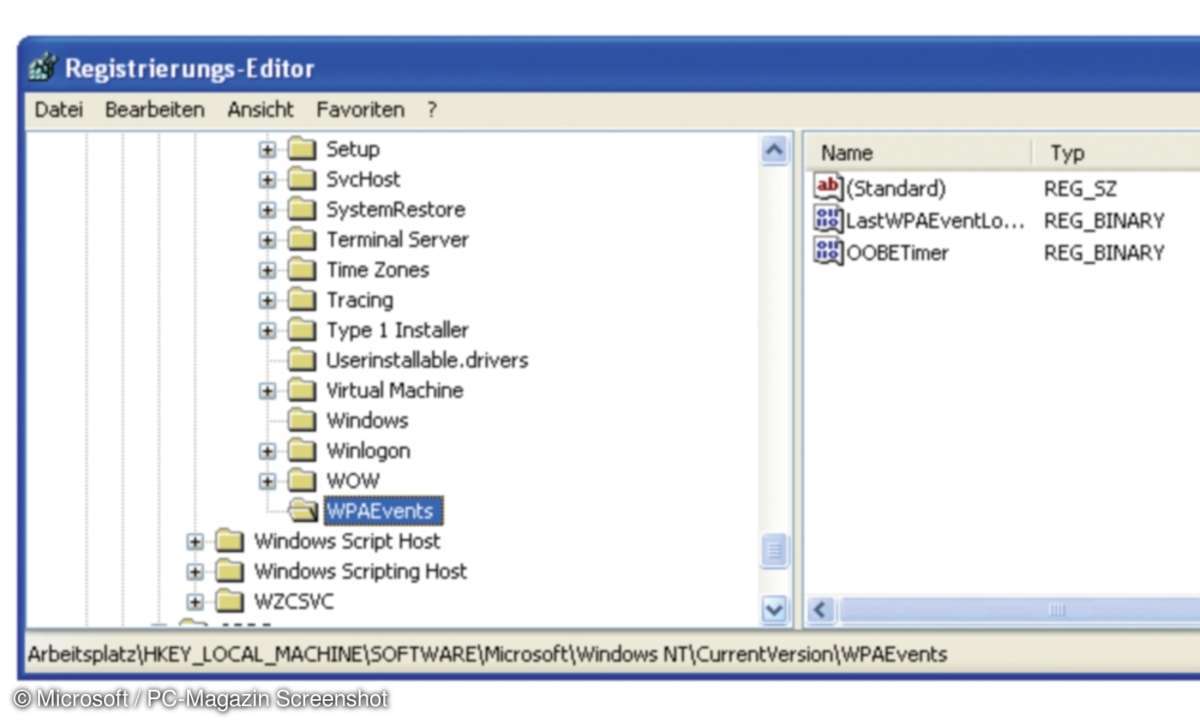Open the ? help menu

432,110
